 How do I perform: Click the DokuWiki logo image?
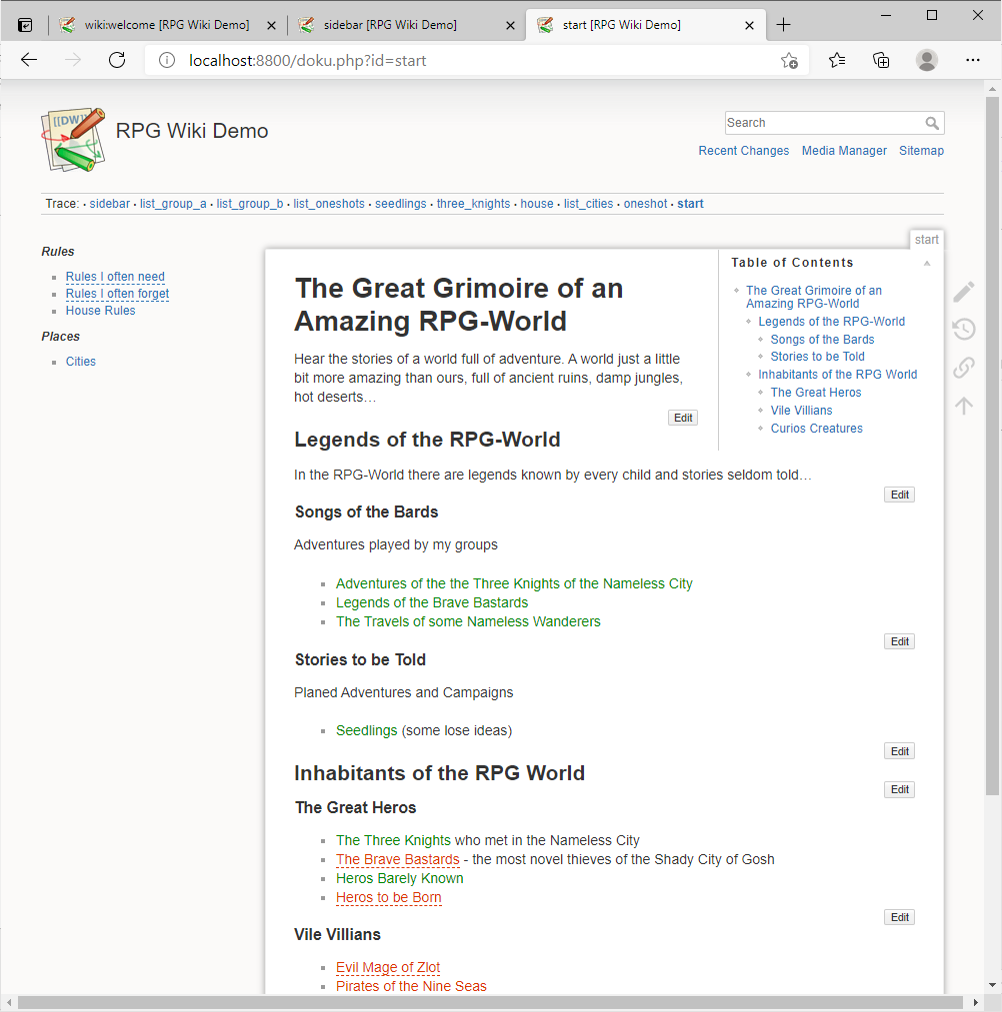pyautogui.click(x=74, y=139)
